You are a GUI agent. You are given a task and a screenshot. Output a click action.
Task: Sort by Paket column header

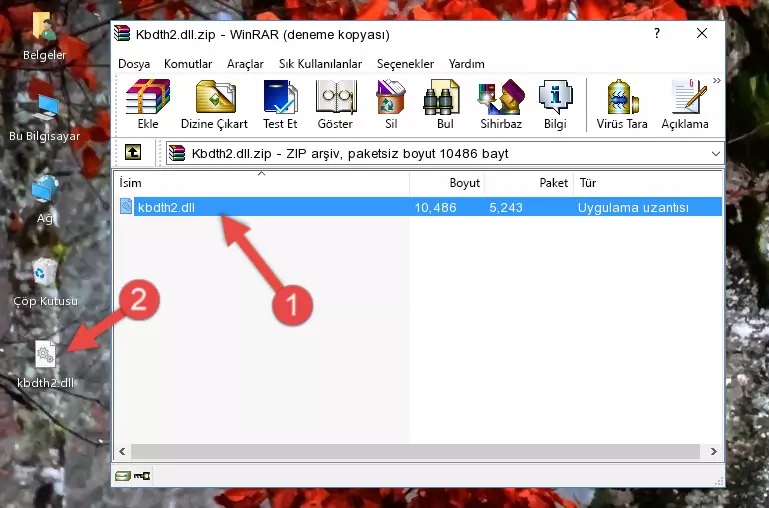click(529, 183)
